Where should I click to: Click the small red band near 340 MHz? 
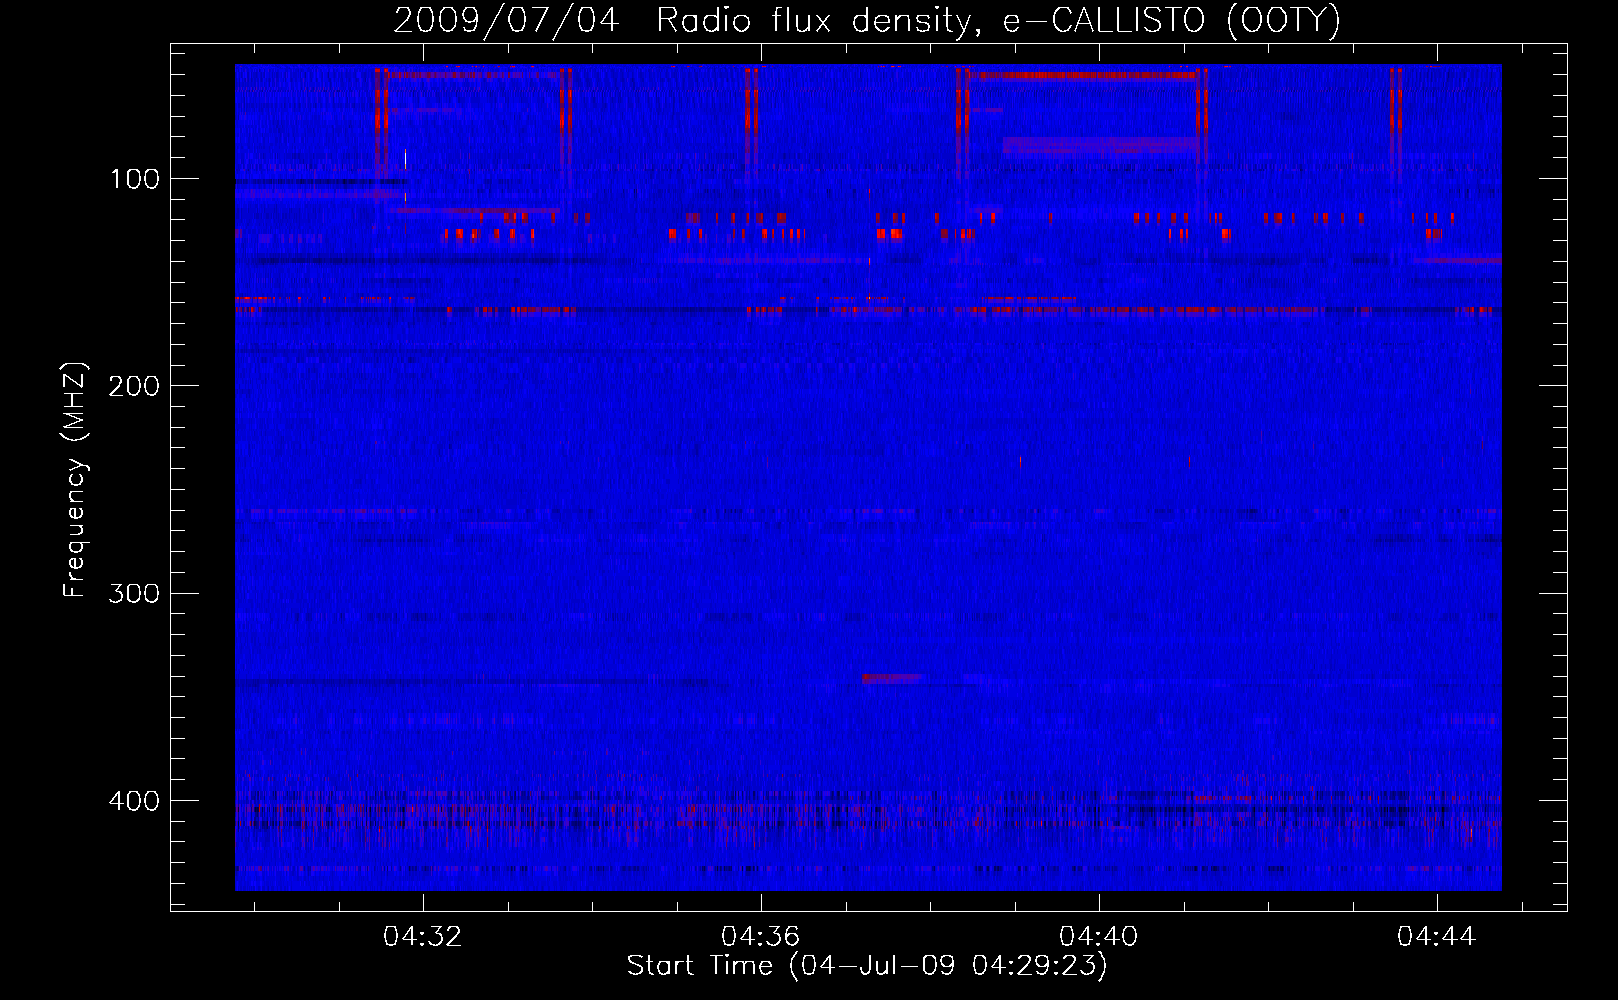tap(892, 678)
